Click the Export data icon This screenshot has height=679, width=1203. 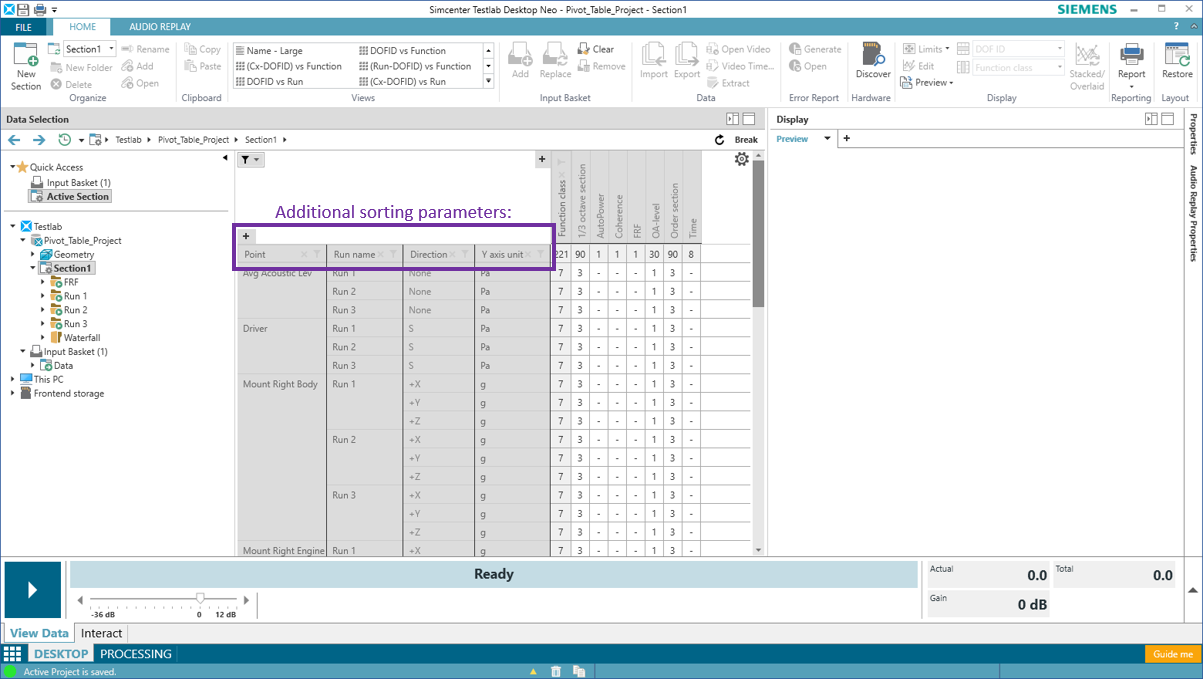point(687,57)
